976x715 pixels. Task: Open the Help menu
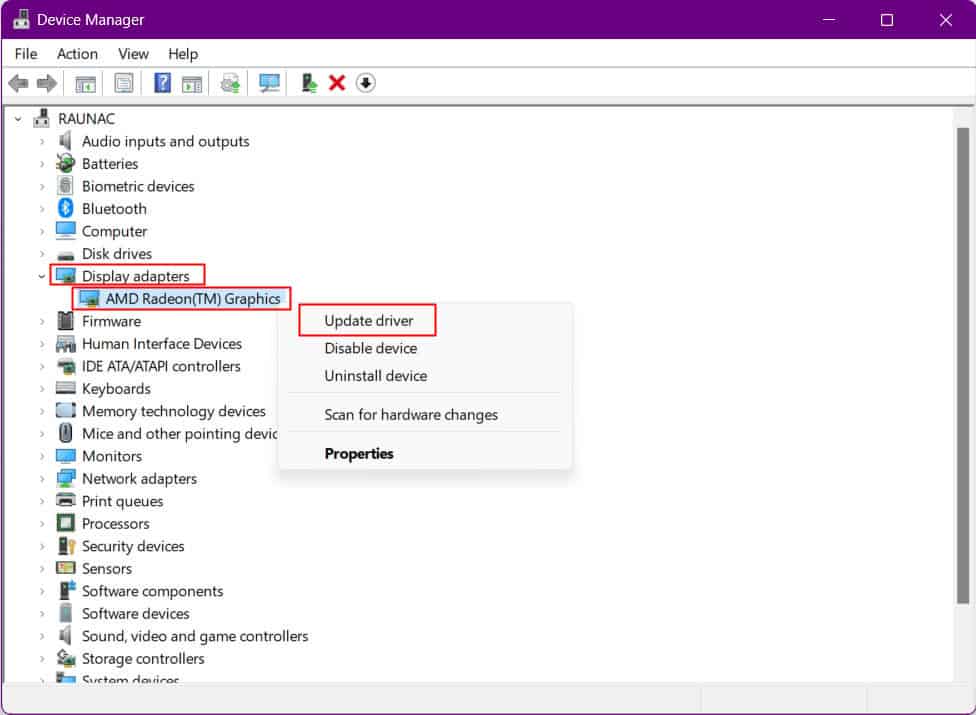183,54
